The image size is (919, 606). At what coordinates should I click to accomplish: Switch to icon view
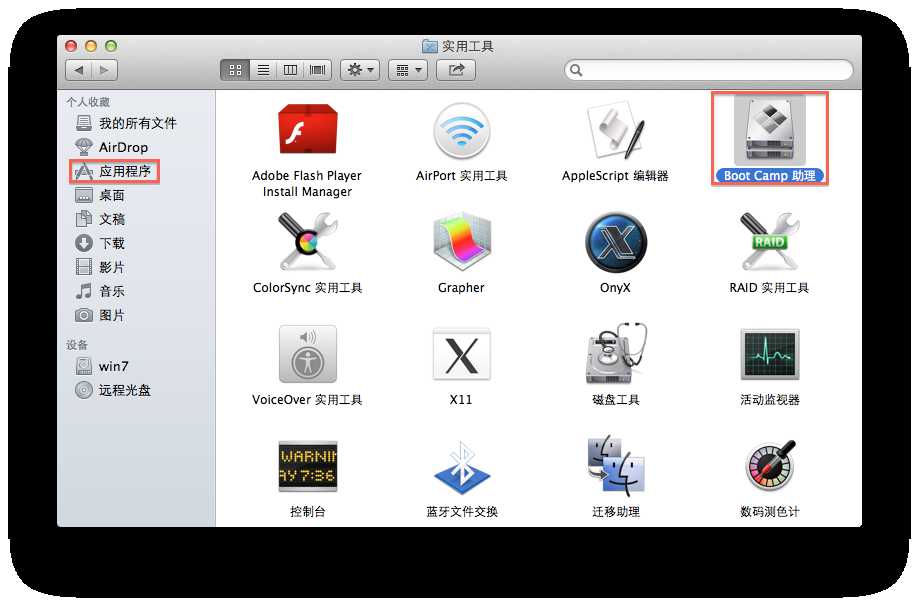point(235,70)
